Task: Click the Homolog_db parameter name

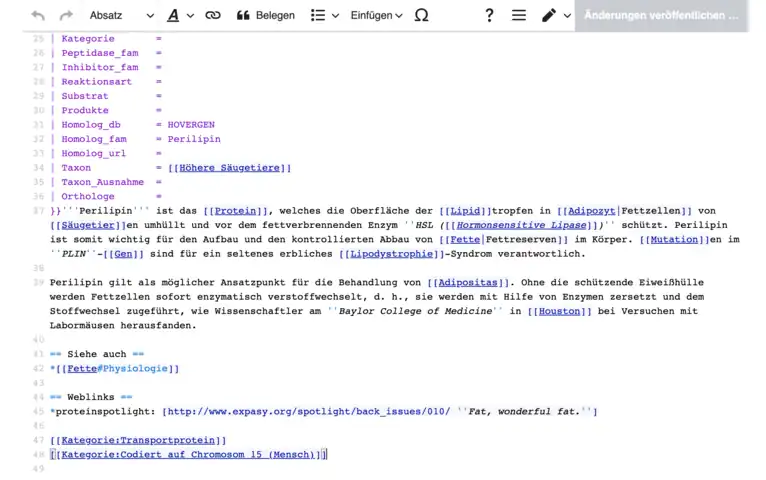Action: [91, 125]
